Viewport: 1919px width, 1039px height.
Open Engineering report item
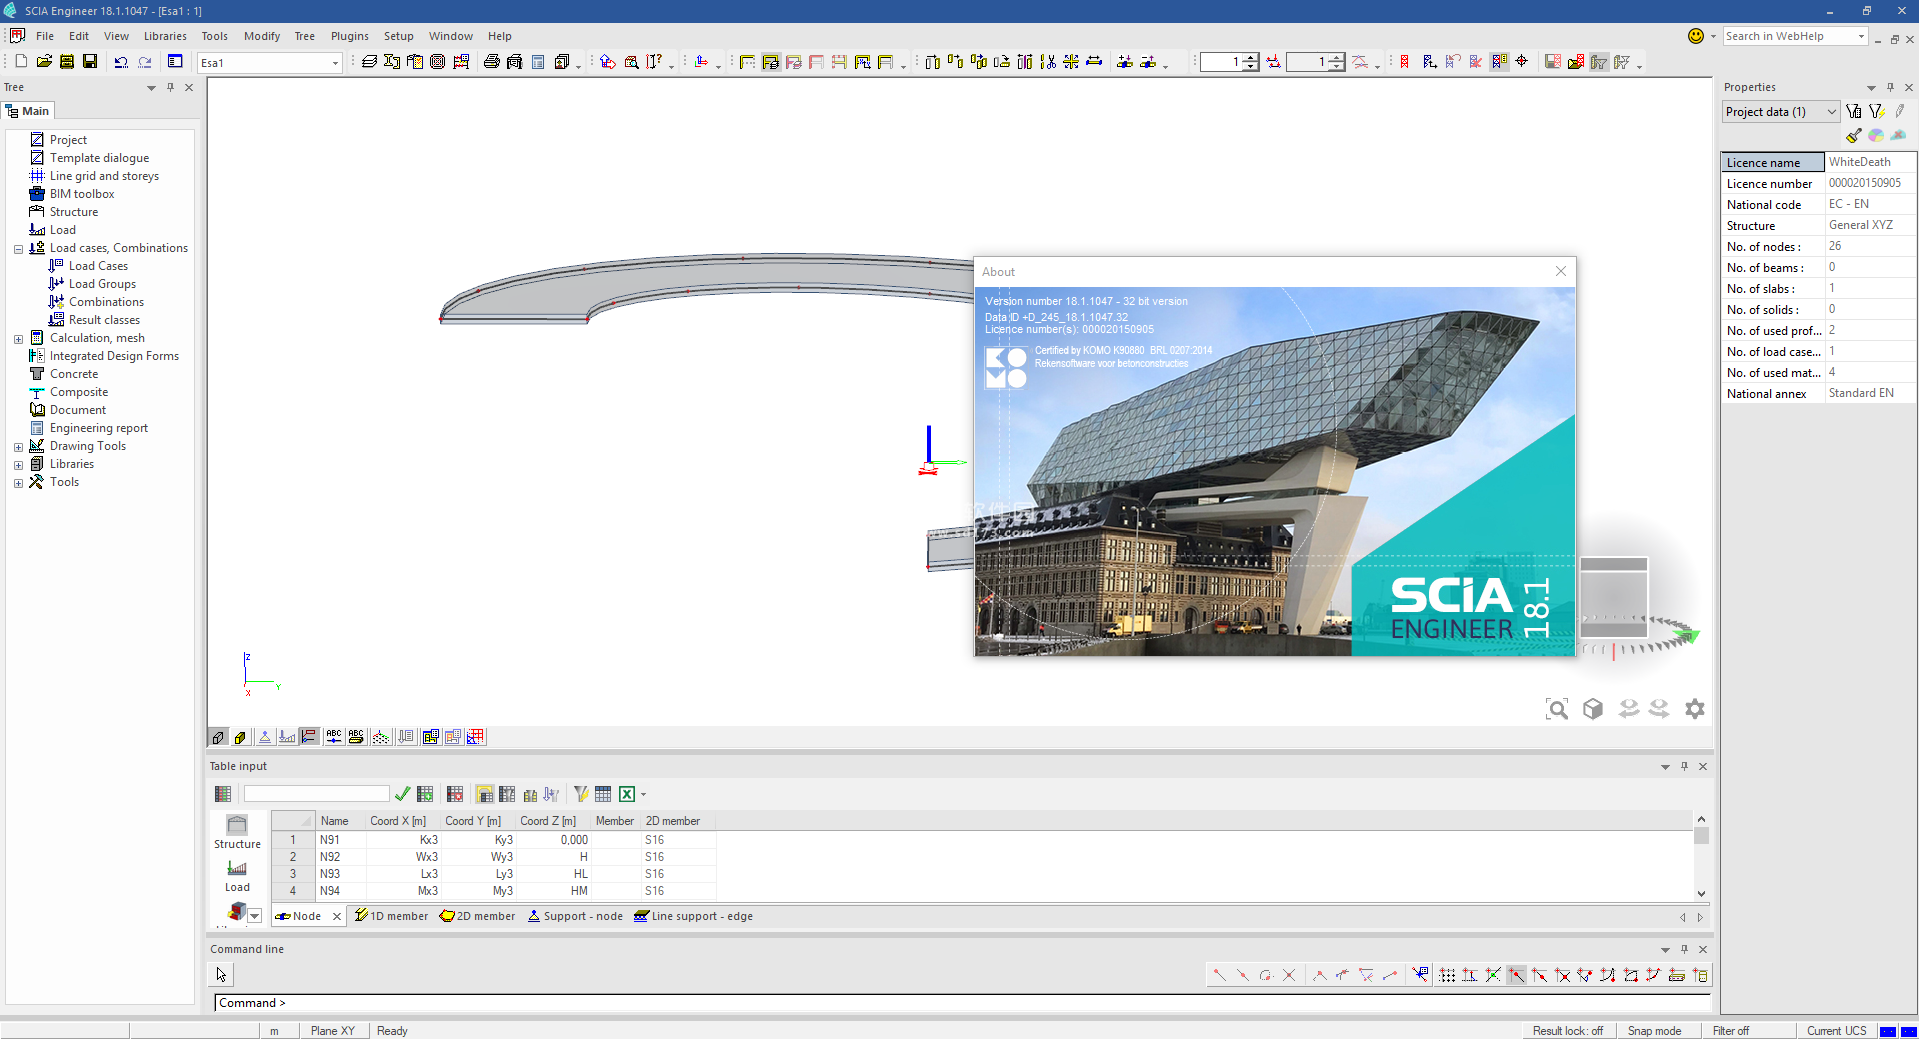(x=99, y=428)
